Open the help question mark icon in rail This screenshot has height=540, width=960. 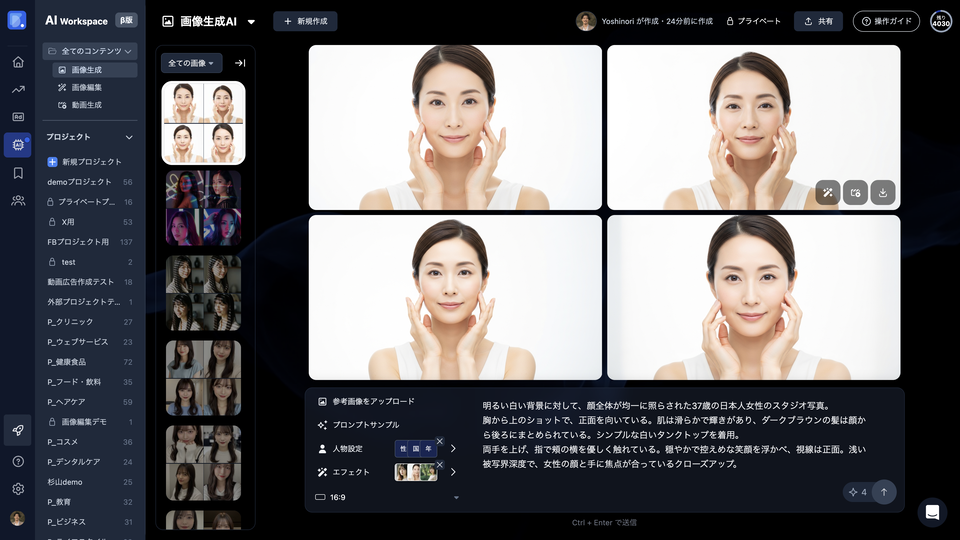18,462
